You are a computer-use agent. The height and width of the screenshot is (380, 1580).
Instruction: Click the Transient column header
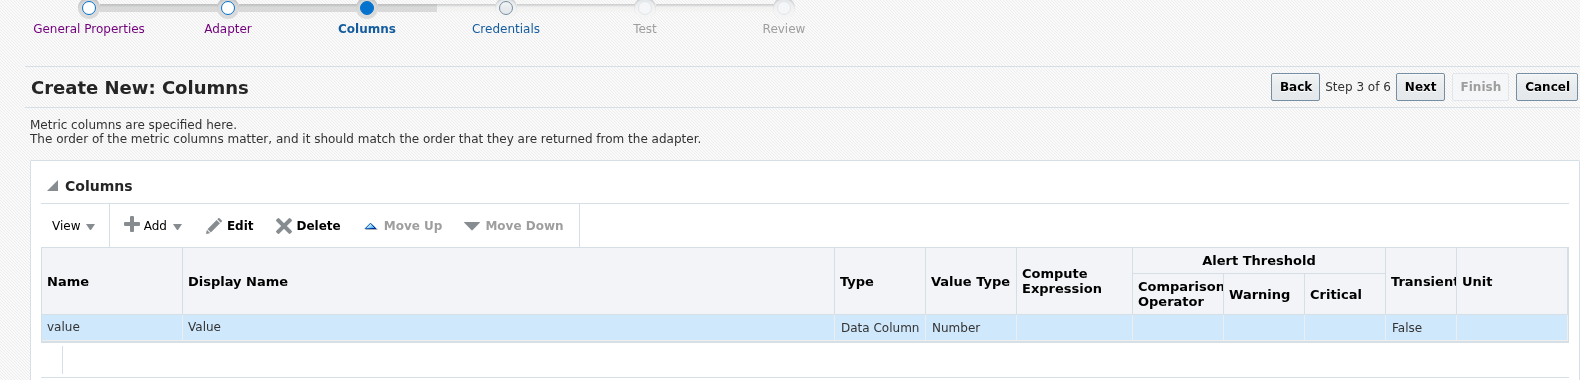pyautogui.click(x=1421, y=282)
